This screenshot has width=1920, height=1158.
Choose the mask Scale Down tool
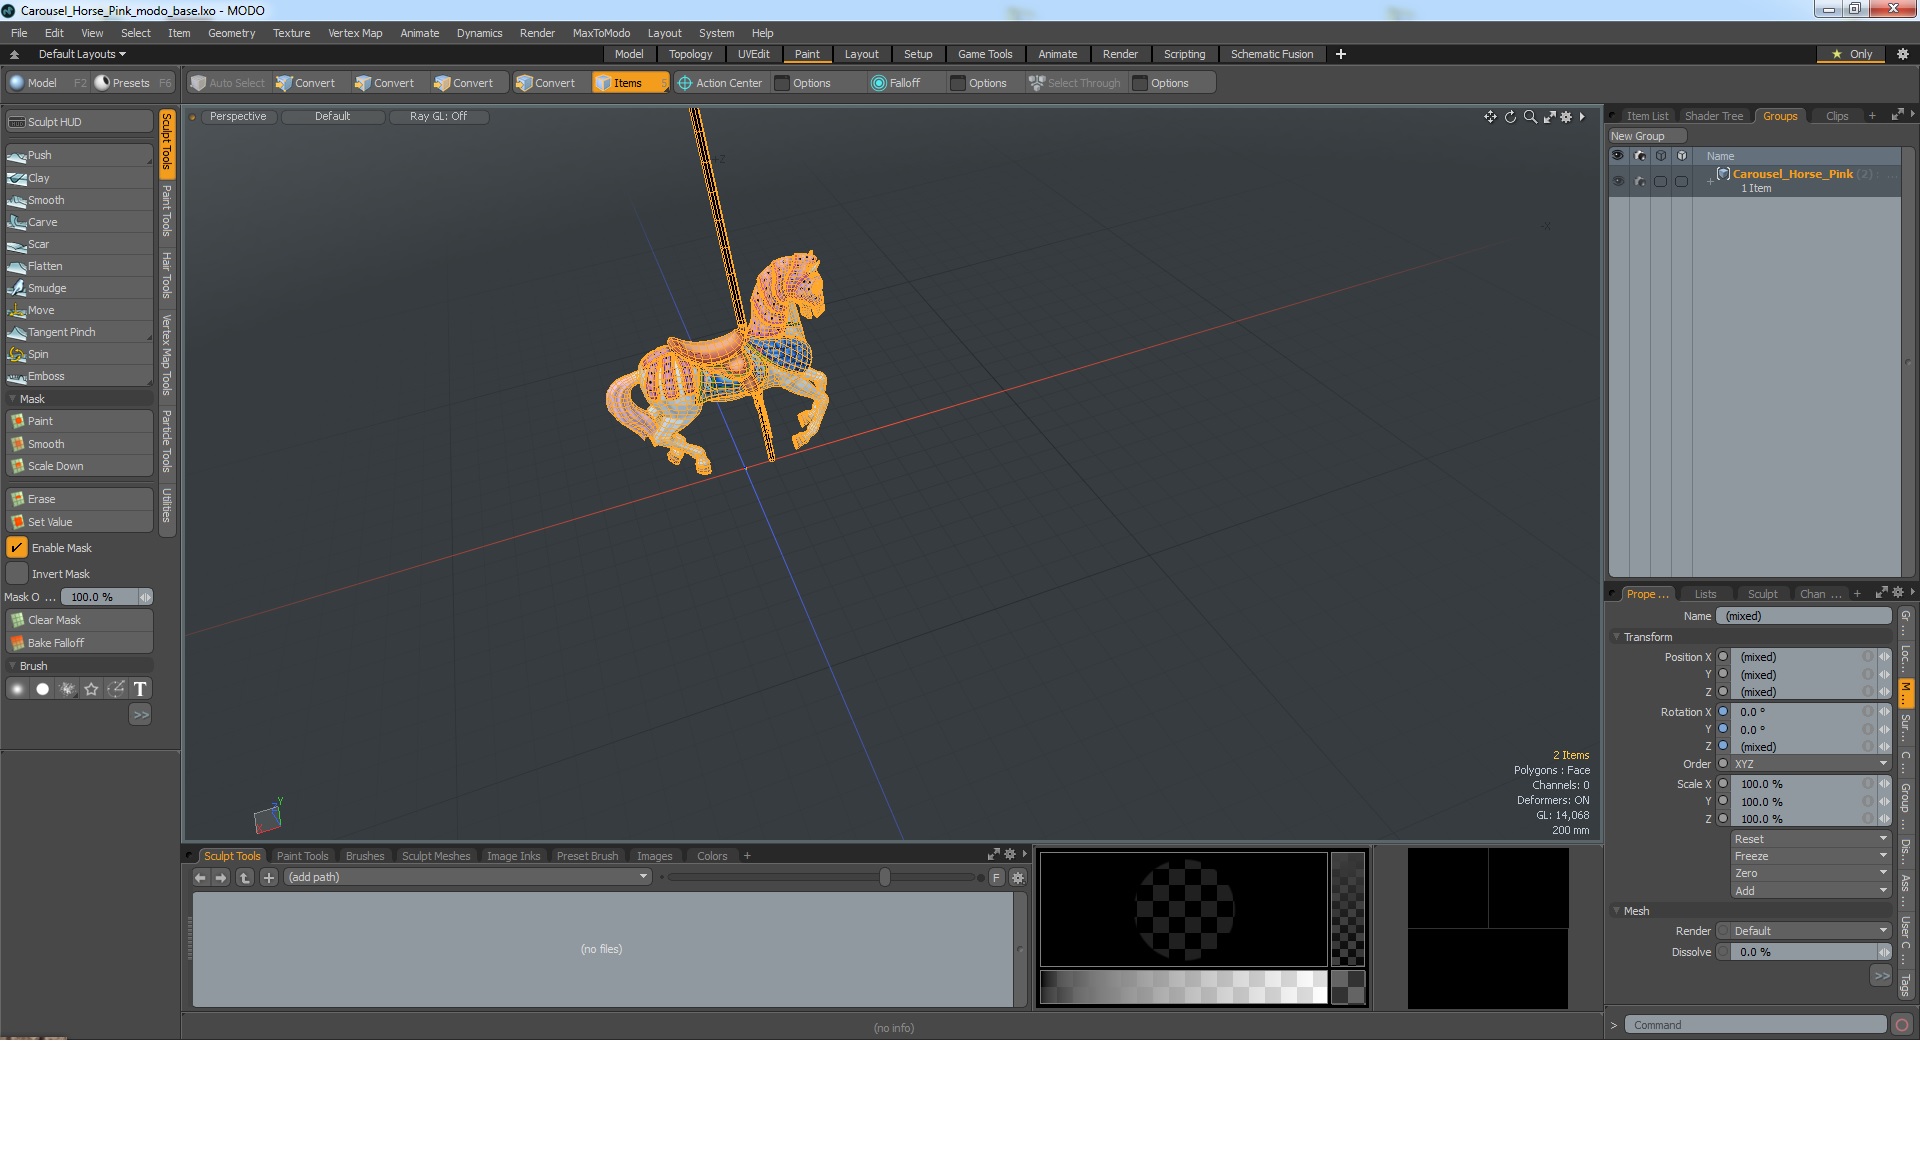(x=79, y=466)
